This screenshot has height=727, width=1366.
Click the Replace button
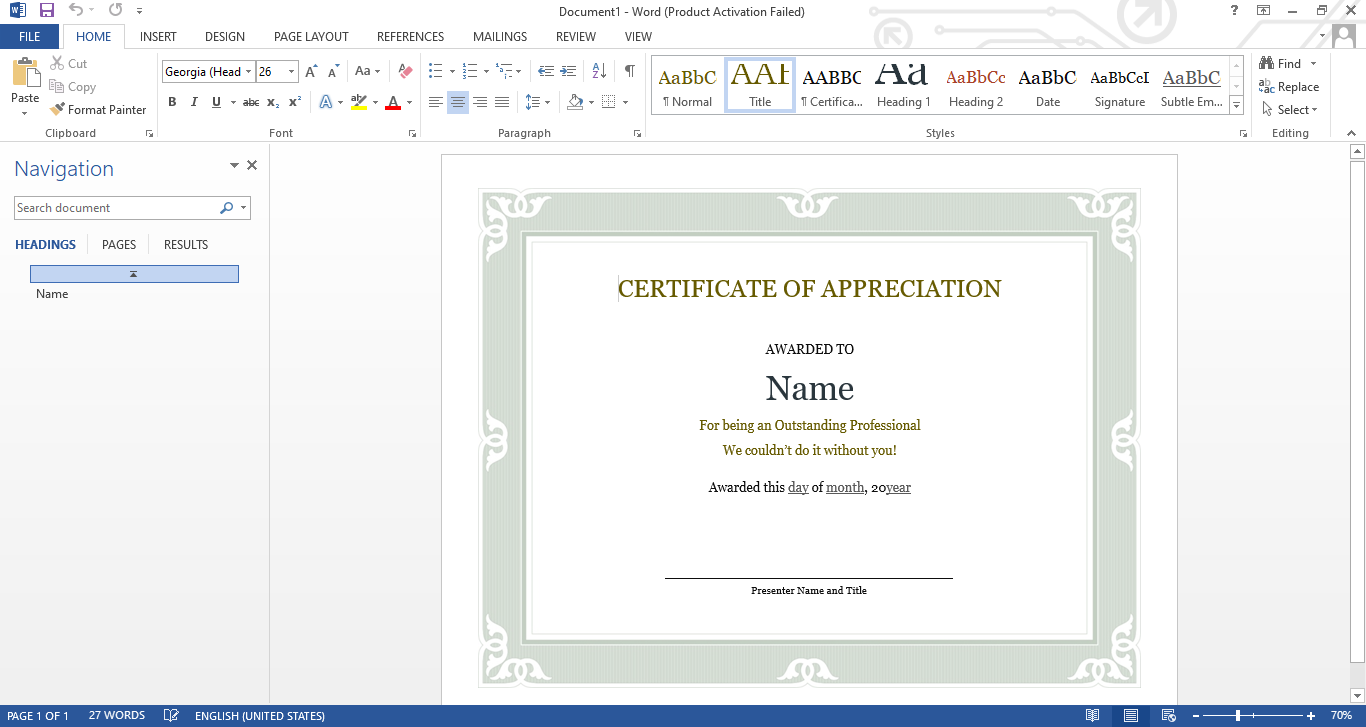point(1289,86)
